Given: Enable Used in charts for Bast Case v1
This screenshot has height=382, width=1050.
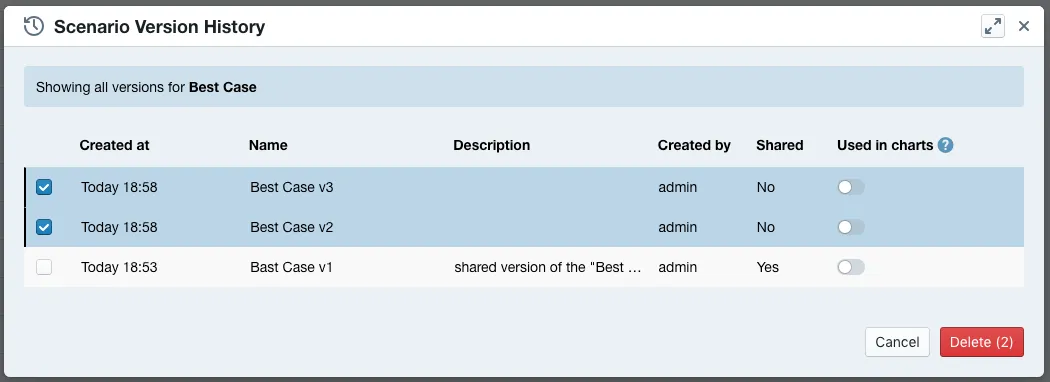Looking at the screenshot, I should click(x=851, y=267).
